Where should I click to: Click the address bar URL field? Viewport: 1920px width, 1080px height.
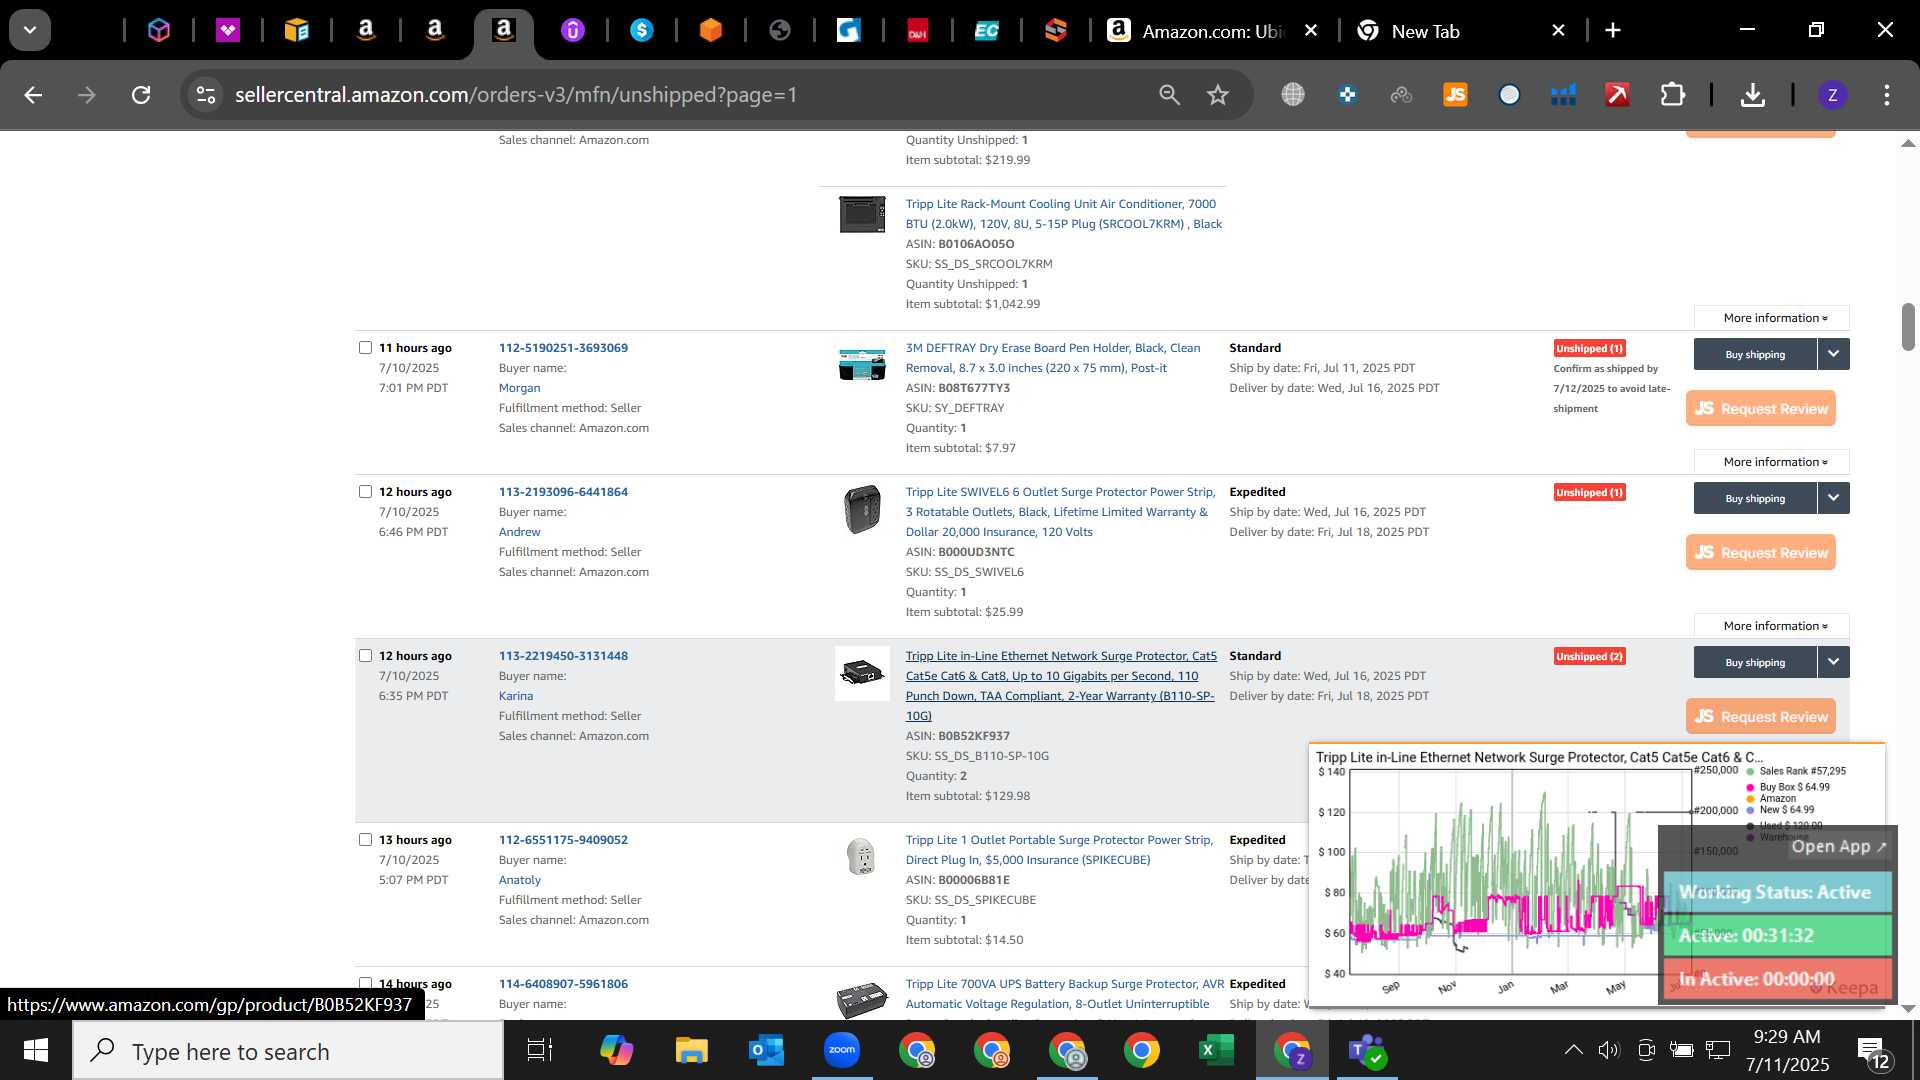pyautogui.click(x=680, y=95)
